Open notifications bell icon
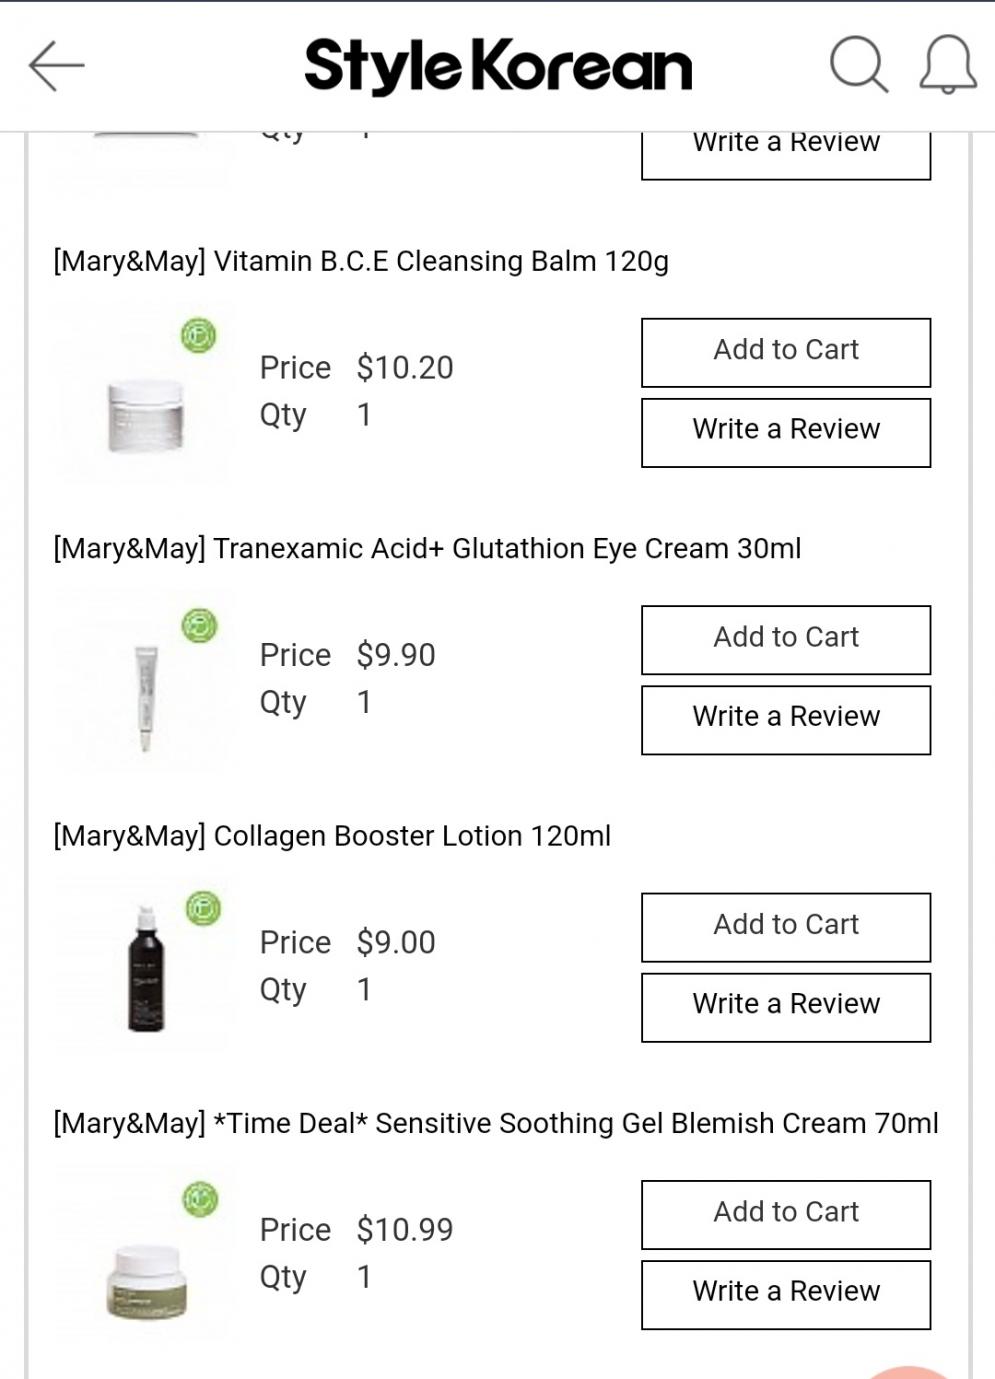 click(947, 66)
